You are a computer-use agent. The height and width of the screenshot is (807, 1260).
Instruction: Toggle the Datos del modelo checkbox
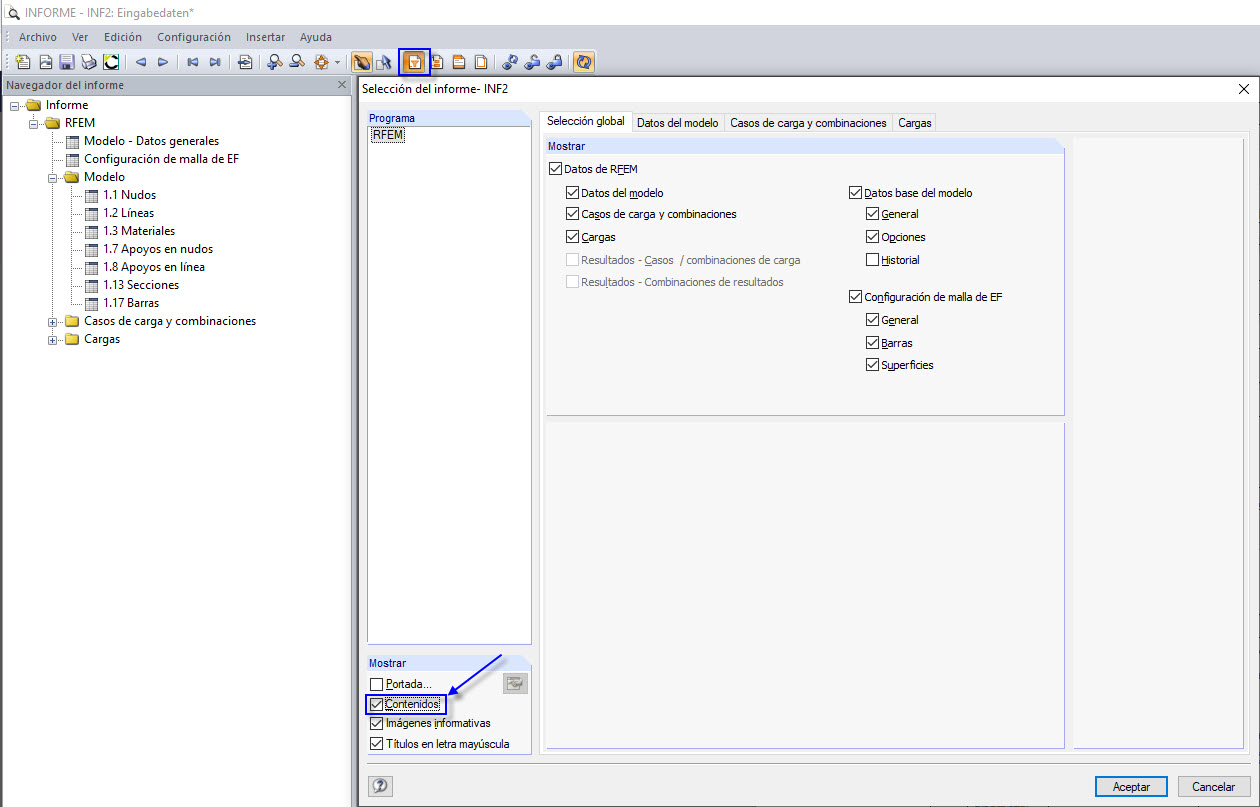[x=572, y=192]
